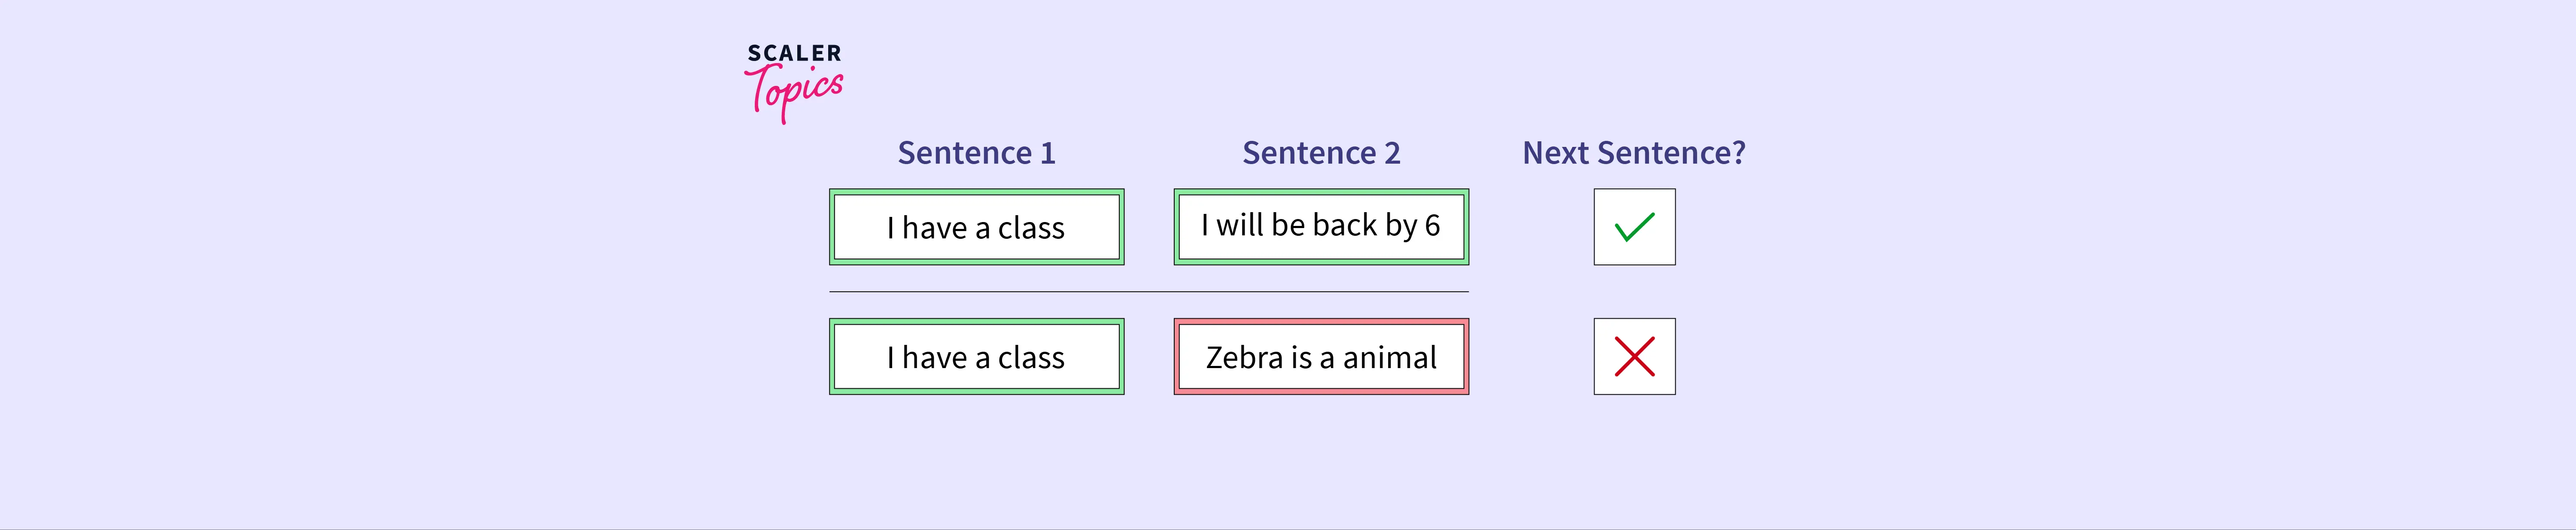
Task: Select the red-bordered Zebra sentence box
Action: click(1321, 357)
